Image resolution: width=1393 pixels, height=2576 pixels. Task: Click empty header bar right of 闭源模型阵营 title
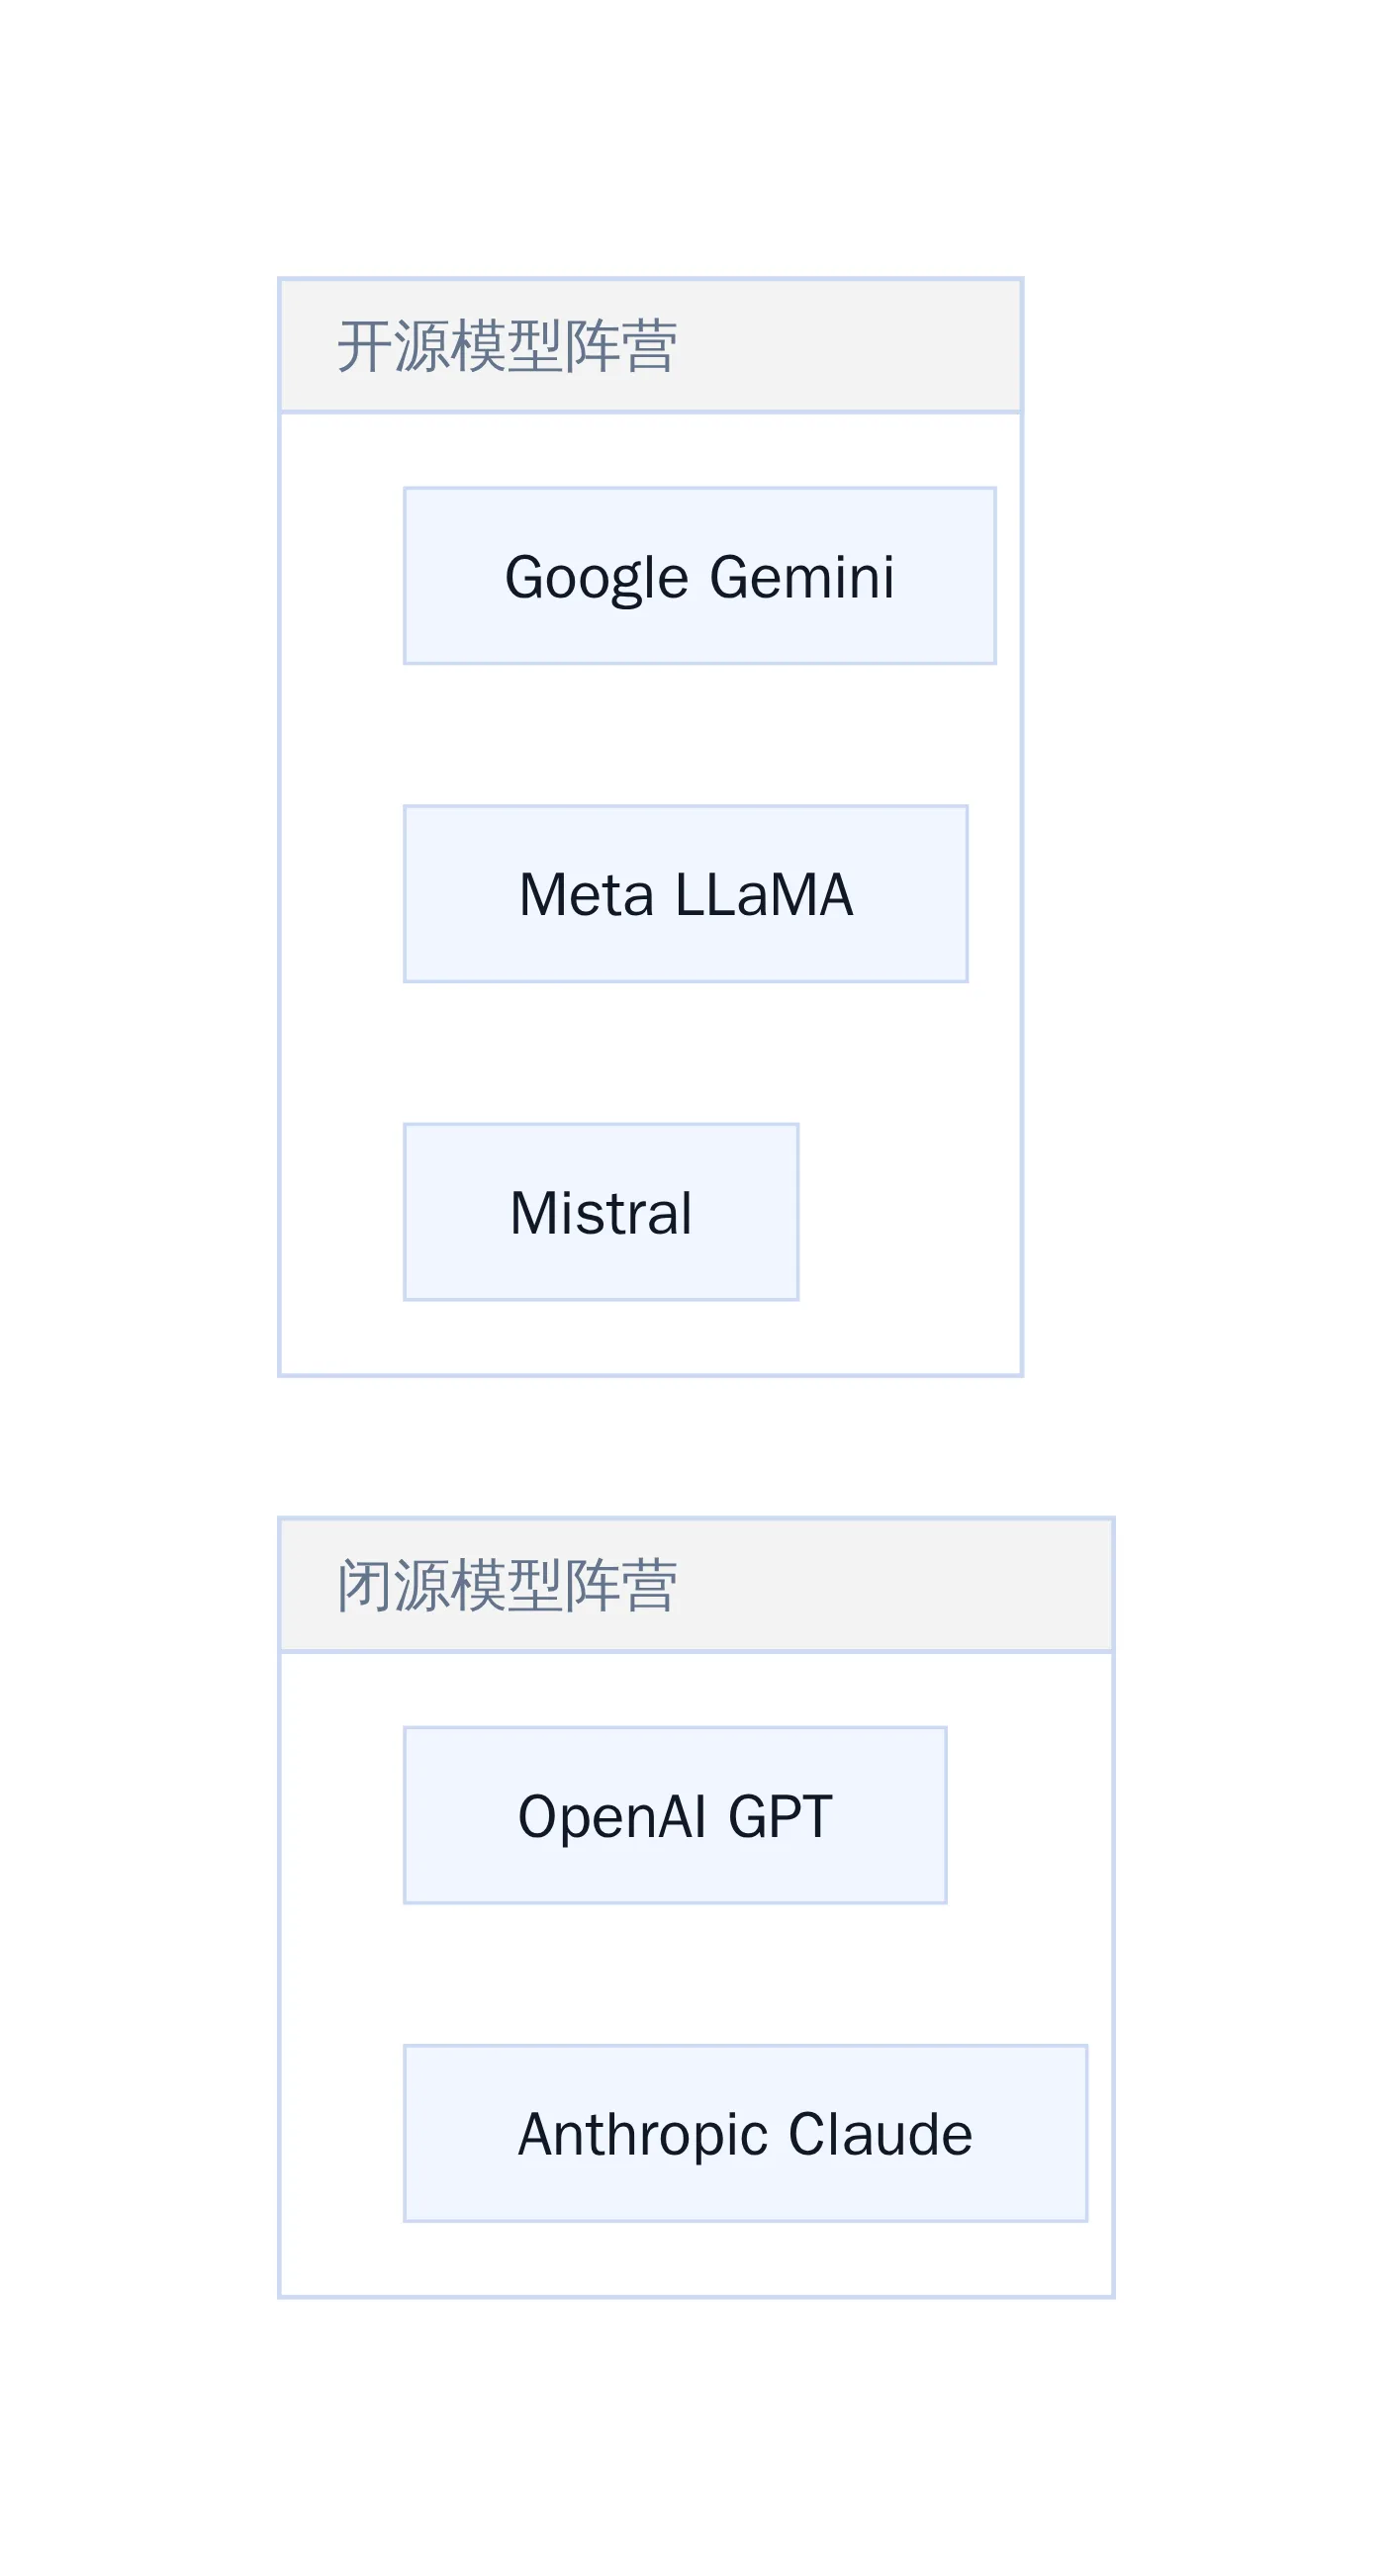[x=895, y=1585]
